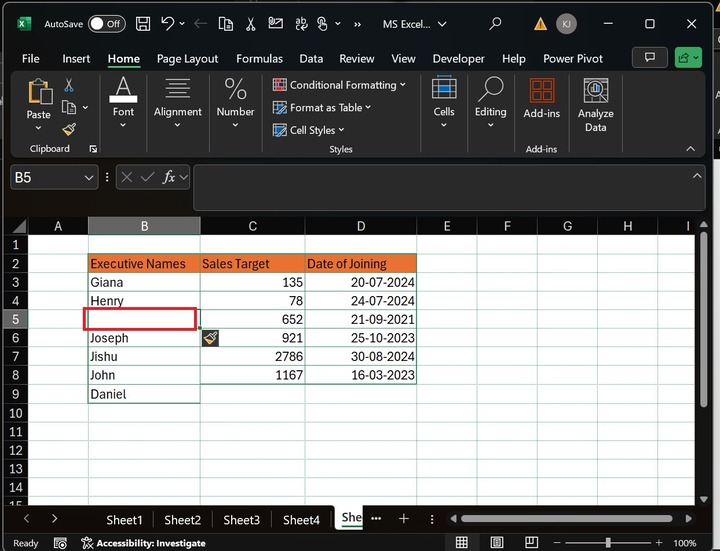Expand the Name Box dropdown arrow
Viewport: 720px width, 551px height.
pos(87,177)
